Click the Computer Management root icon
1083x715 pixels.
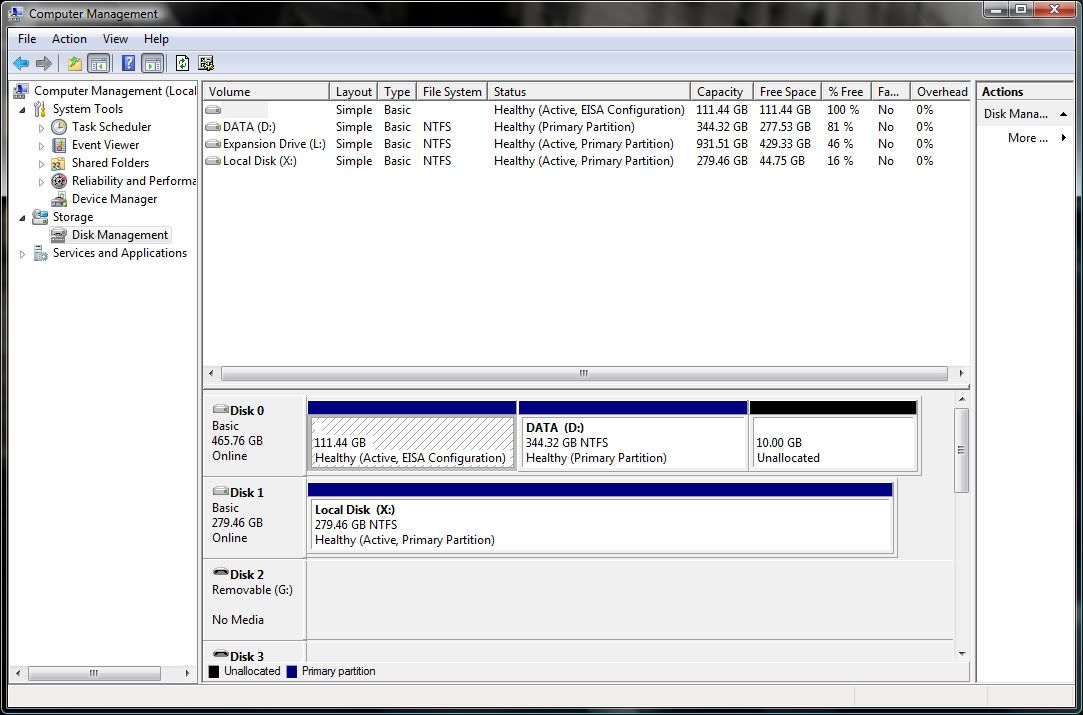[21, 90]
